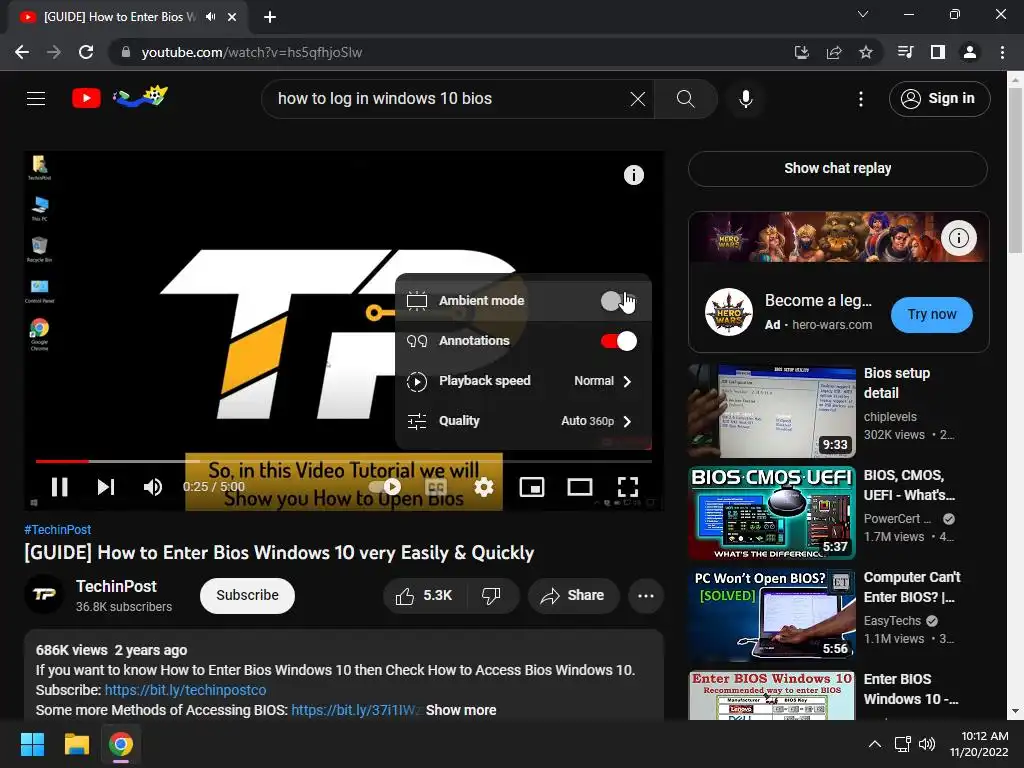Run search with the magnifier button
This screenshot has height=768, width=1024.
pos(685,99)
